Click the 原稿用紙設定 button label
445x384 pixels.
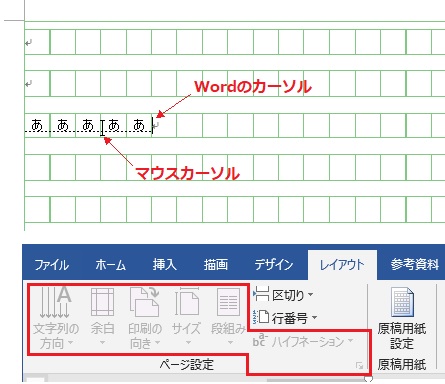tap(402, 336)
